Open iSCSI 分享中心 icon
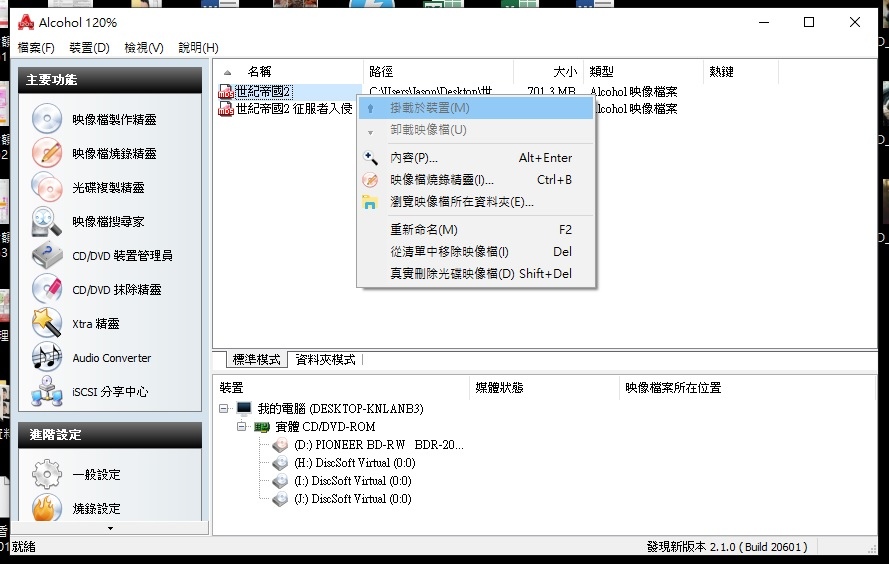This screenshot has height=564, width=889. tap(46, 391)
